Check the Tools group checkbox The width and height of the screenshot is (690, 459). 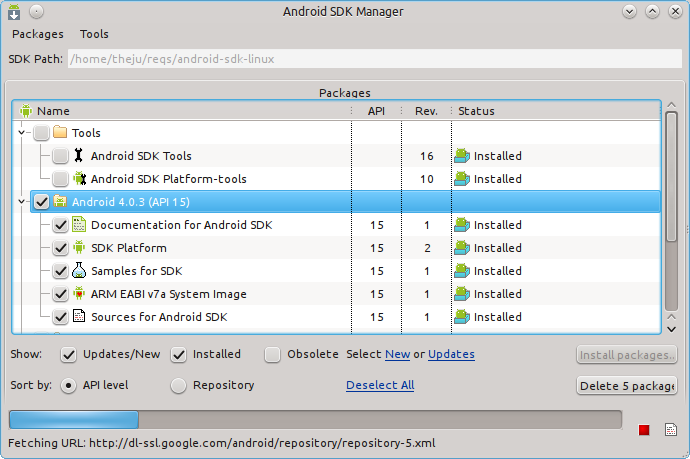point(41,132)
